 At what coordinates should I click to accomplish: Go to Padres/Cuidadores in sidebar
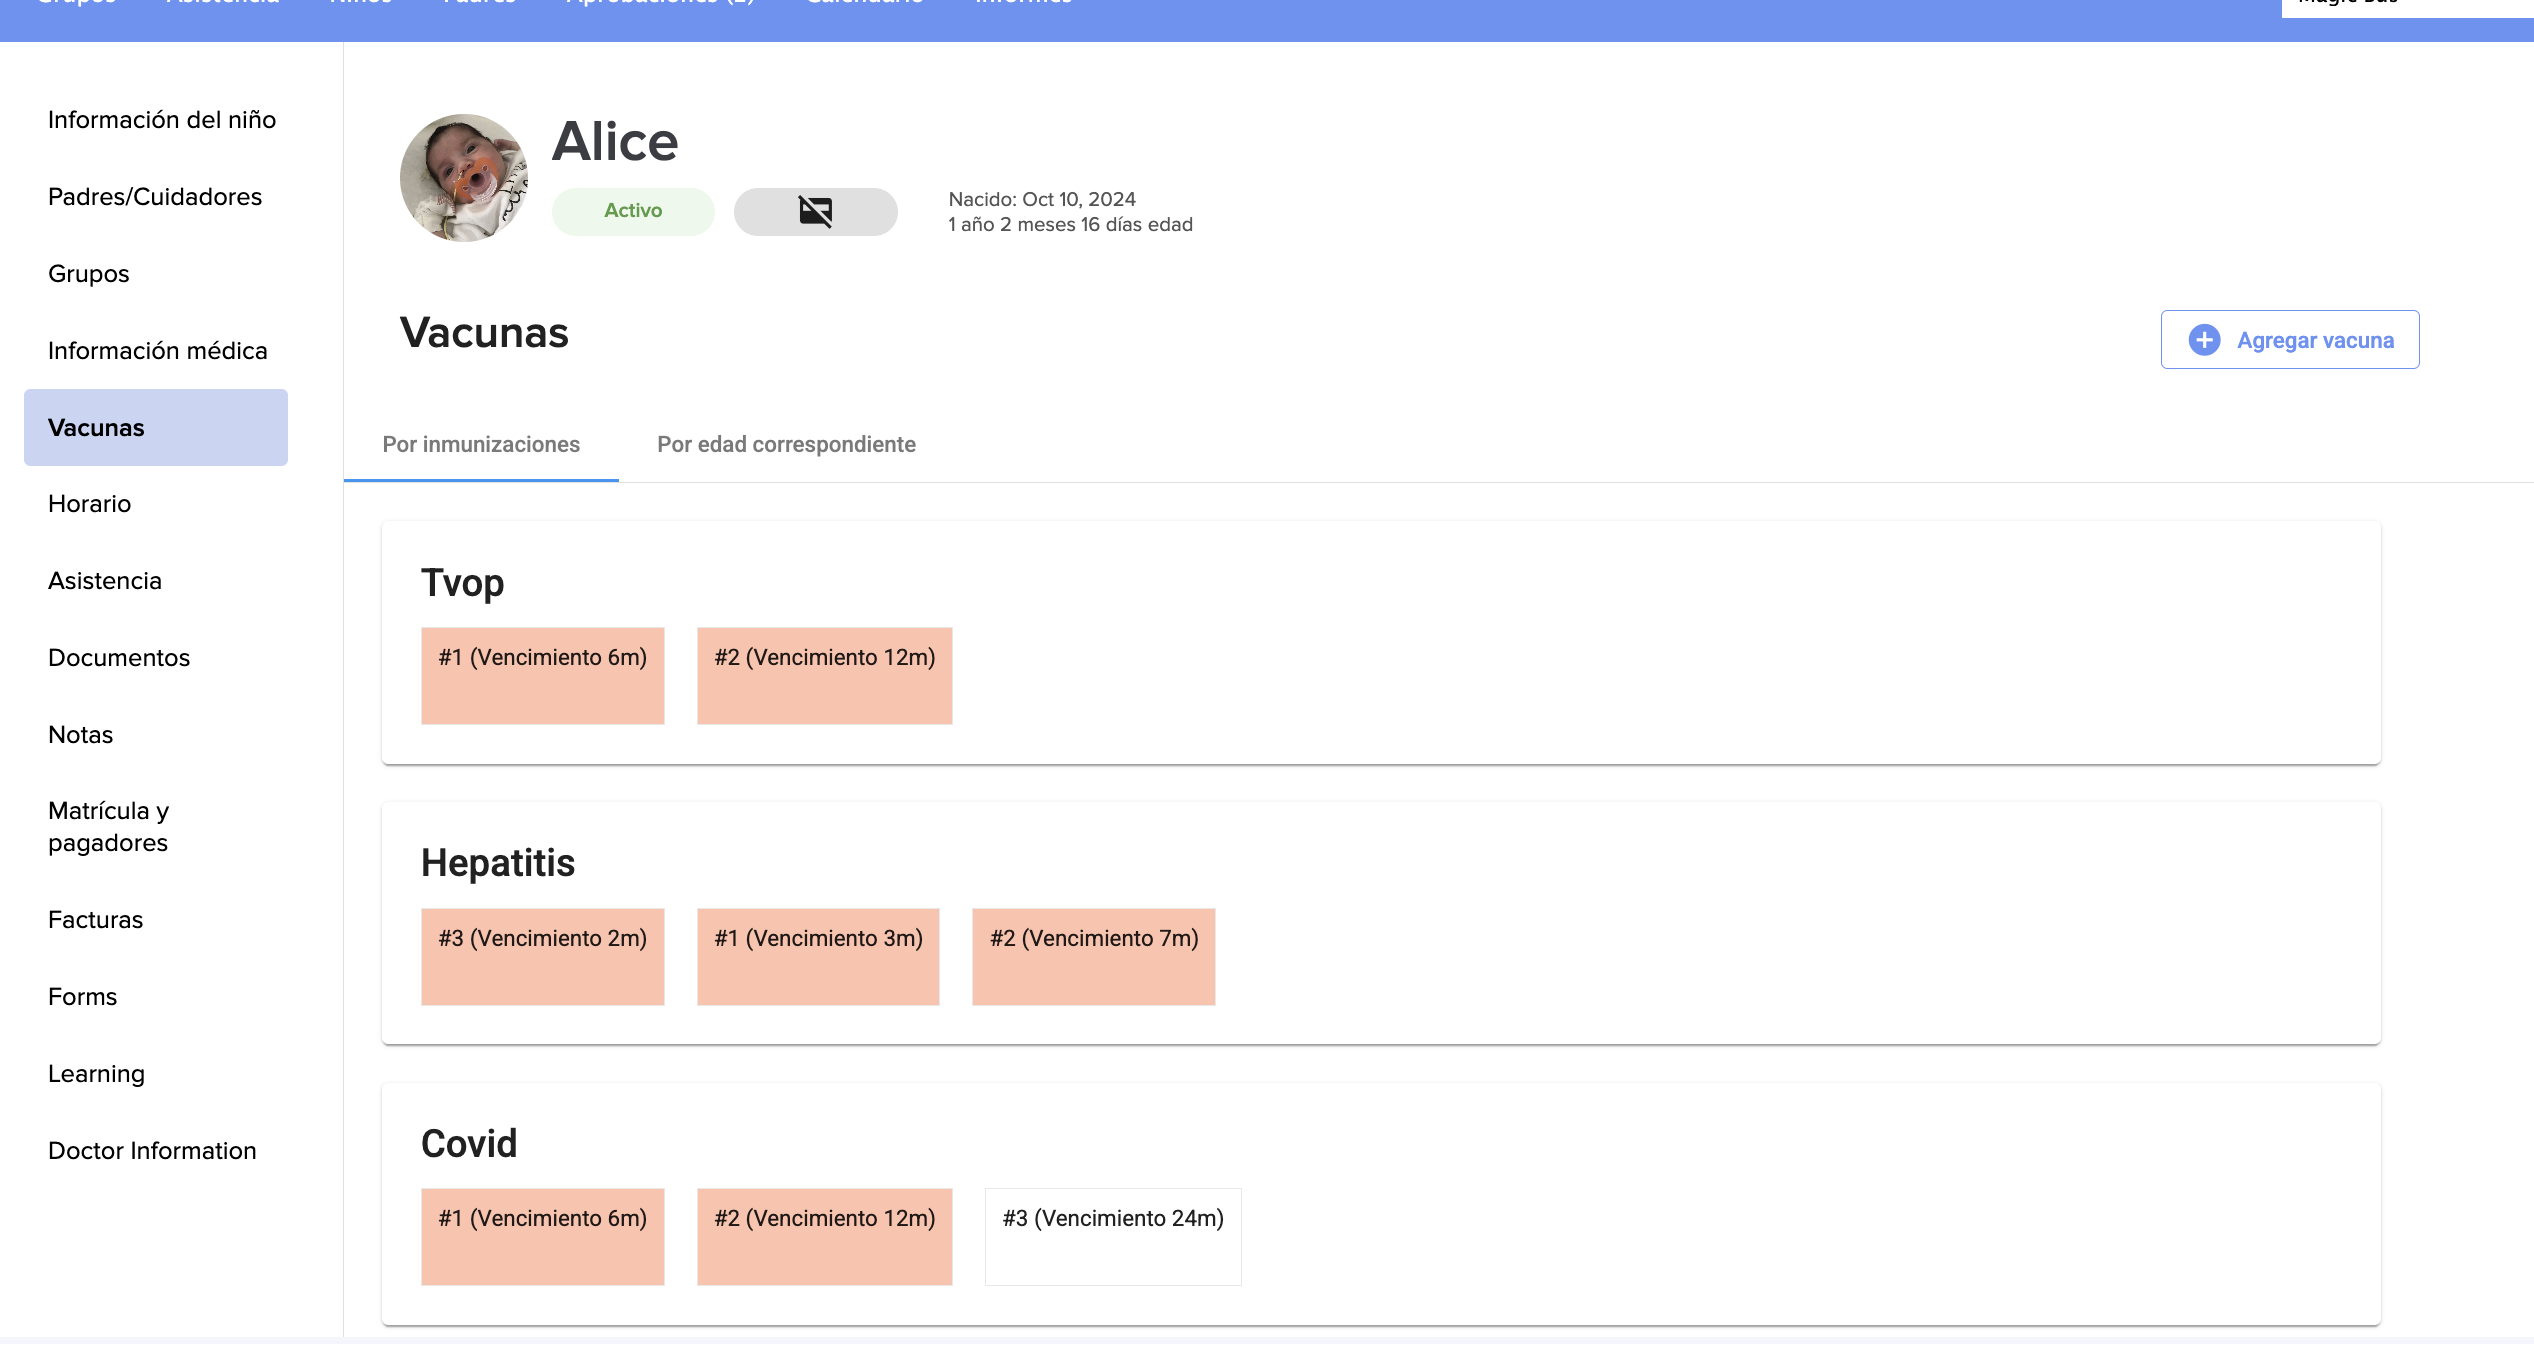tap(155, 197)
